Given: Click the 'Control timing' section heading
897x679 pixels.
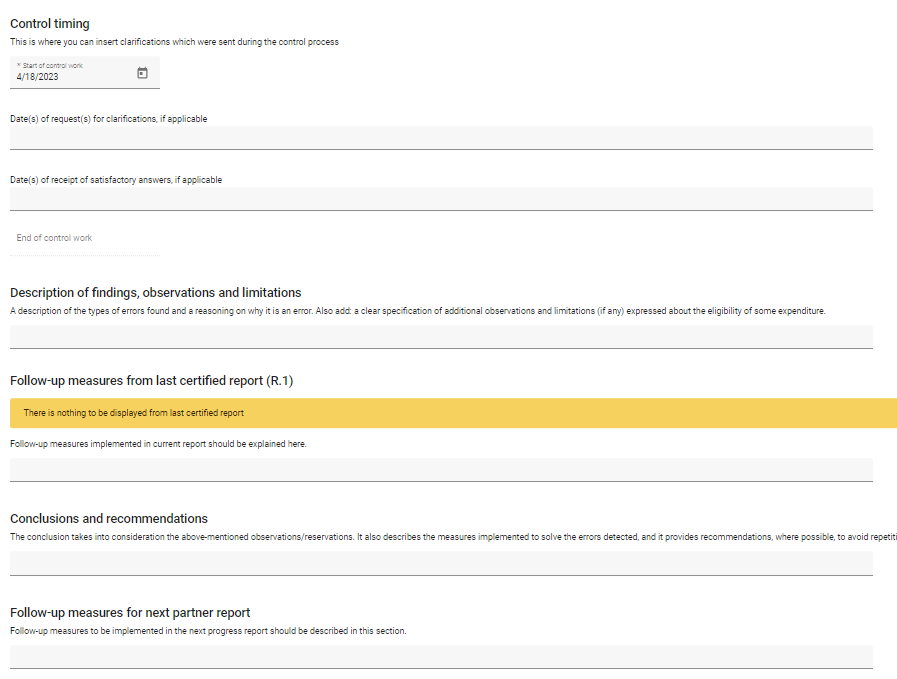Looking at the screenshot, I should 49,24.
